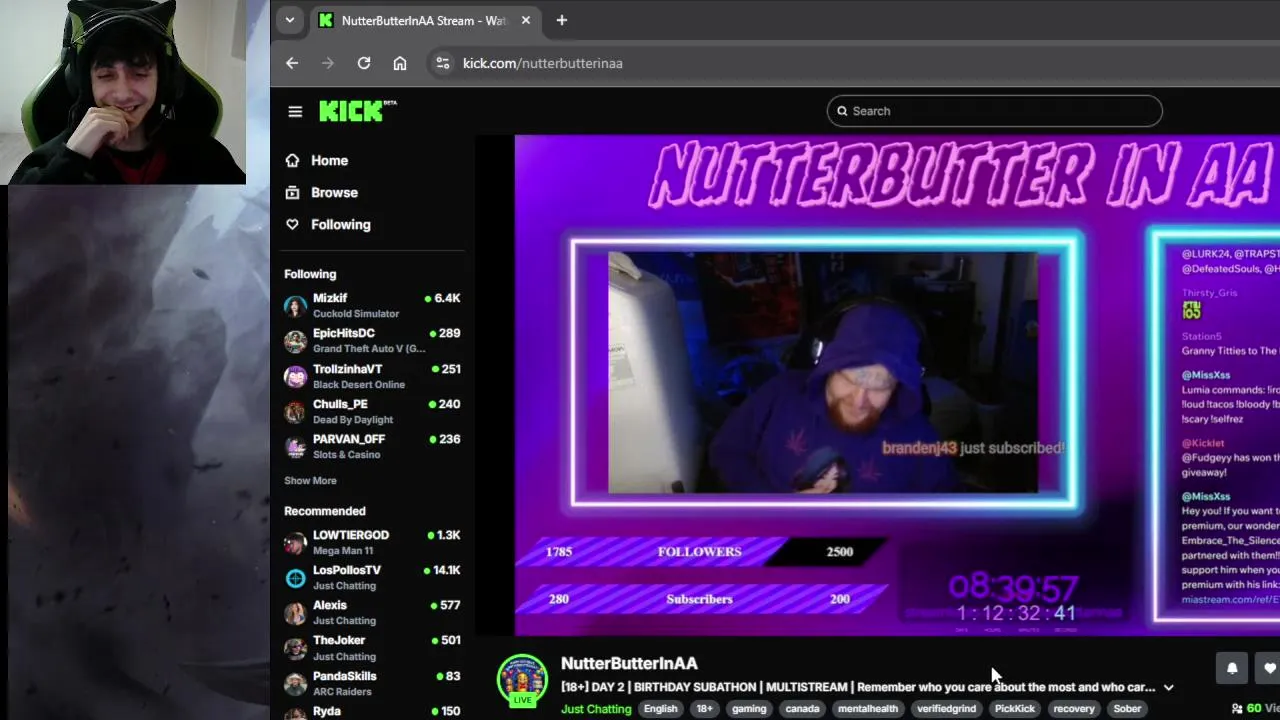Open Mizkif's channel avatar

coord(295,306)
